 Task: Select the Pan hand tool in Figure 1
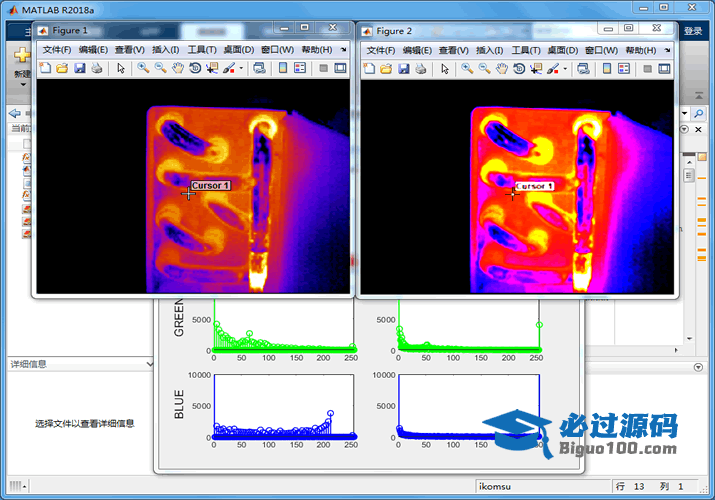[x=178, y=68]
